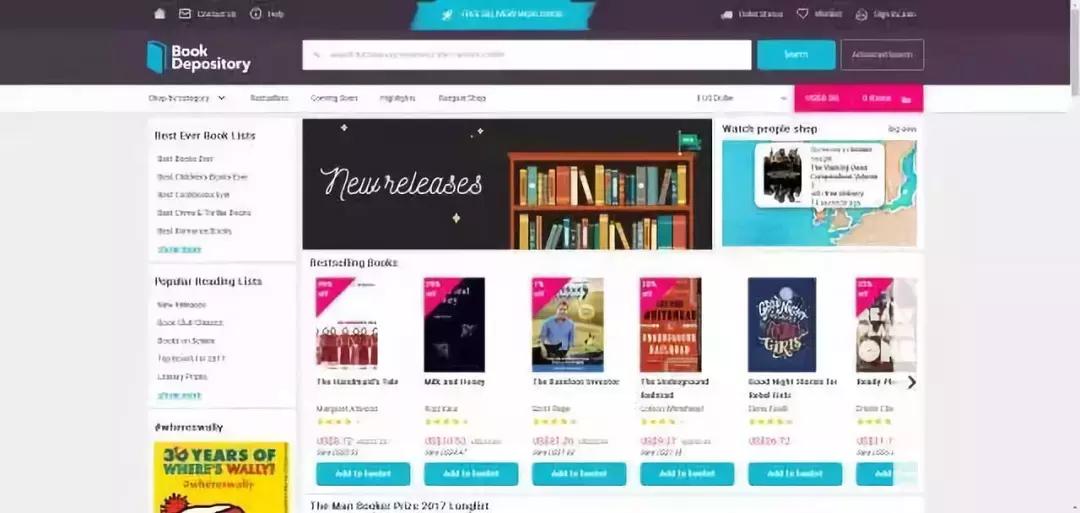Click the Book Depository logo
This screenshot has height=513, width=1080.
click(x=198, y=56)
